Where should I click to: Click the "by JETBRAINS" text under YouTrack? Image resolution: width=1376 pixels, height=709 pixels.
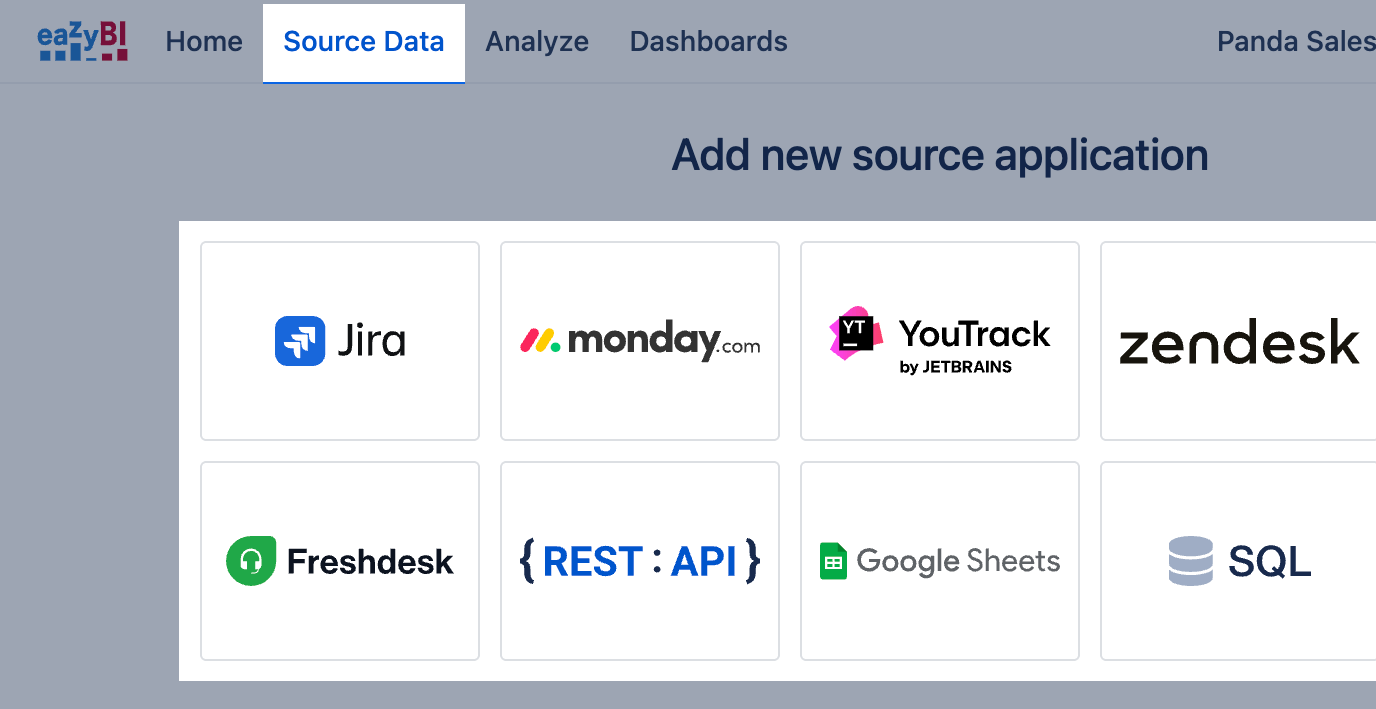[x=955, y=367]
